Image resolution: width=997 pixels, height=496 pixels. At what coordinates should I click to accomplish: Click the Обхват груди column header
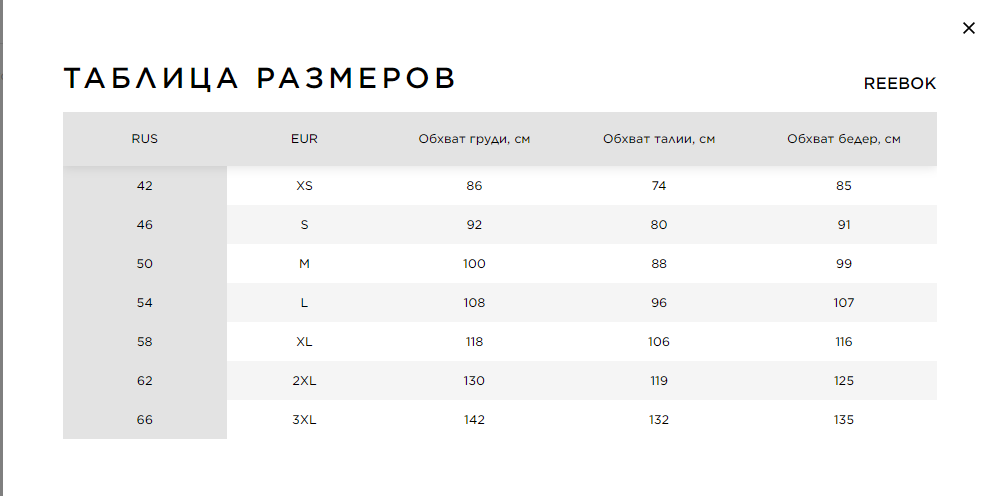474,139
